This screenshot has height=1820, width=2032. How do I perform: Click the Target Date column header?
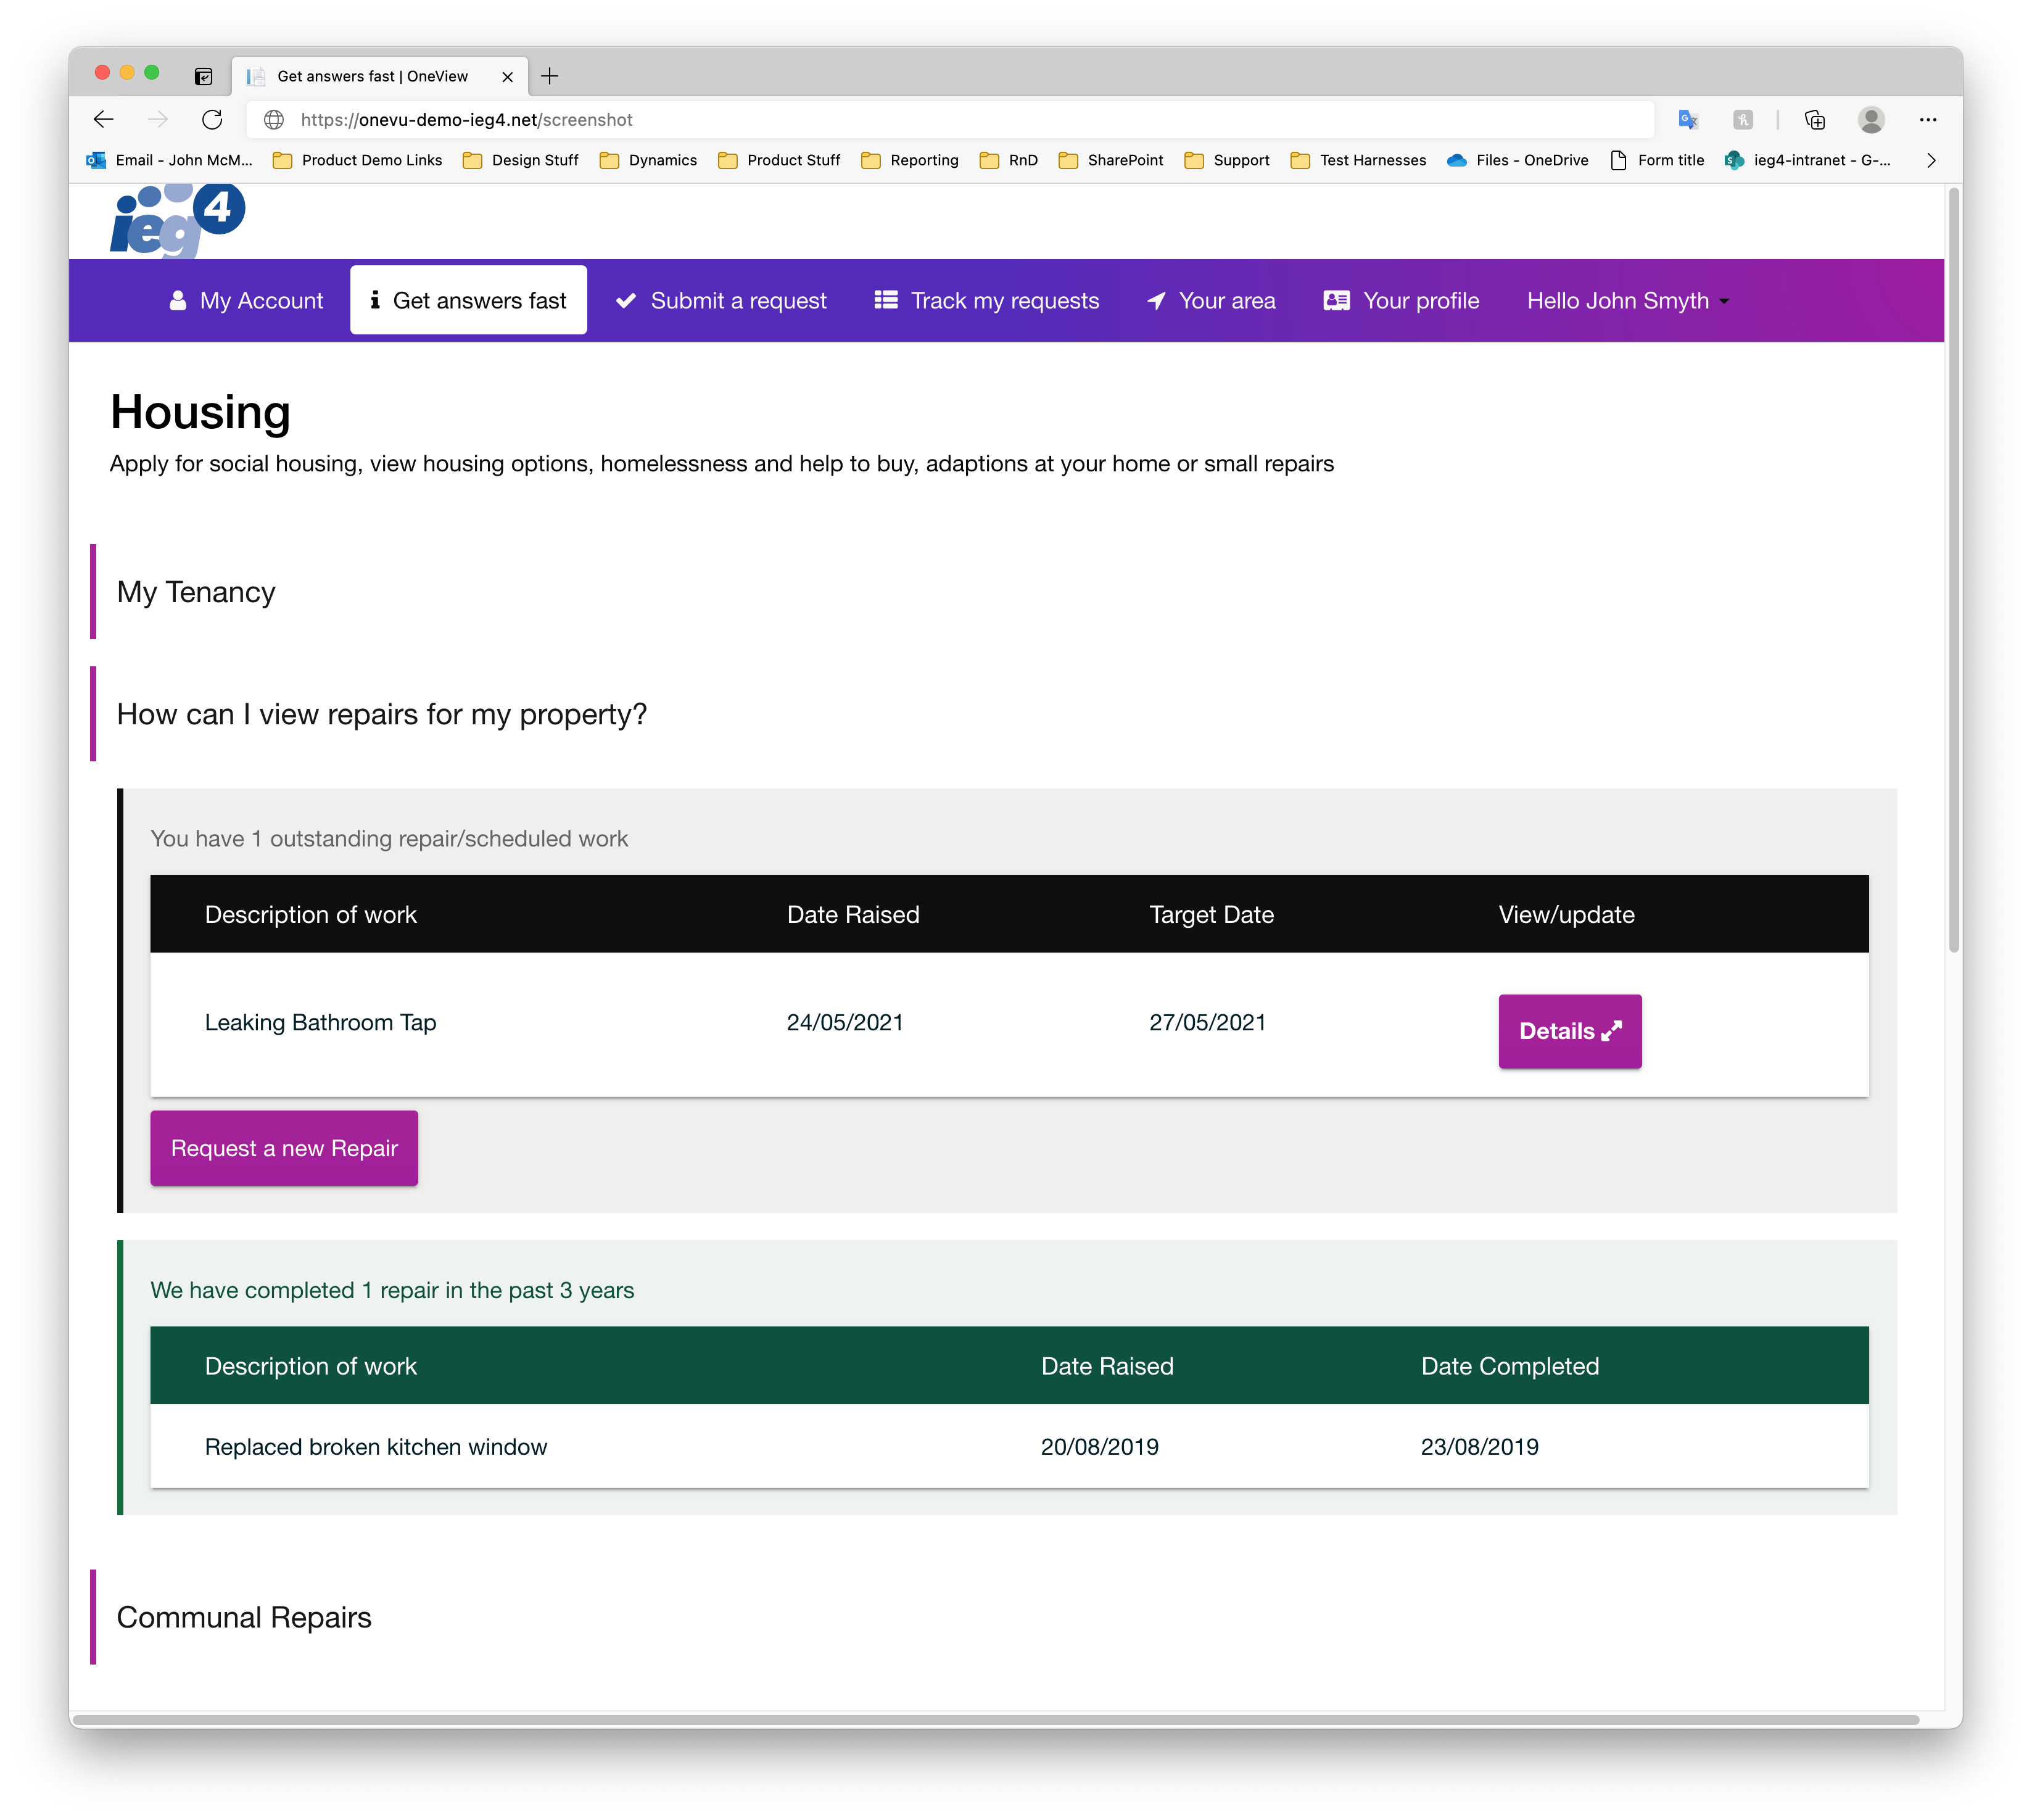tap(1211, 914)
